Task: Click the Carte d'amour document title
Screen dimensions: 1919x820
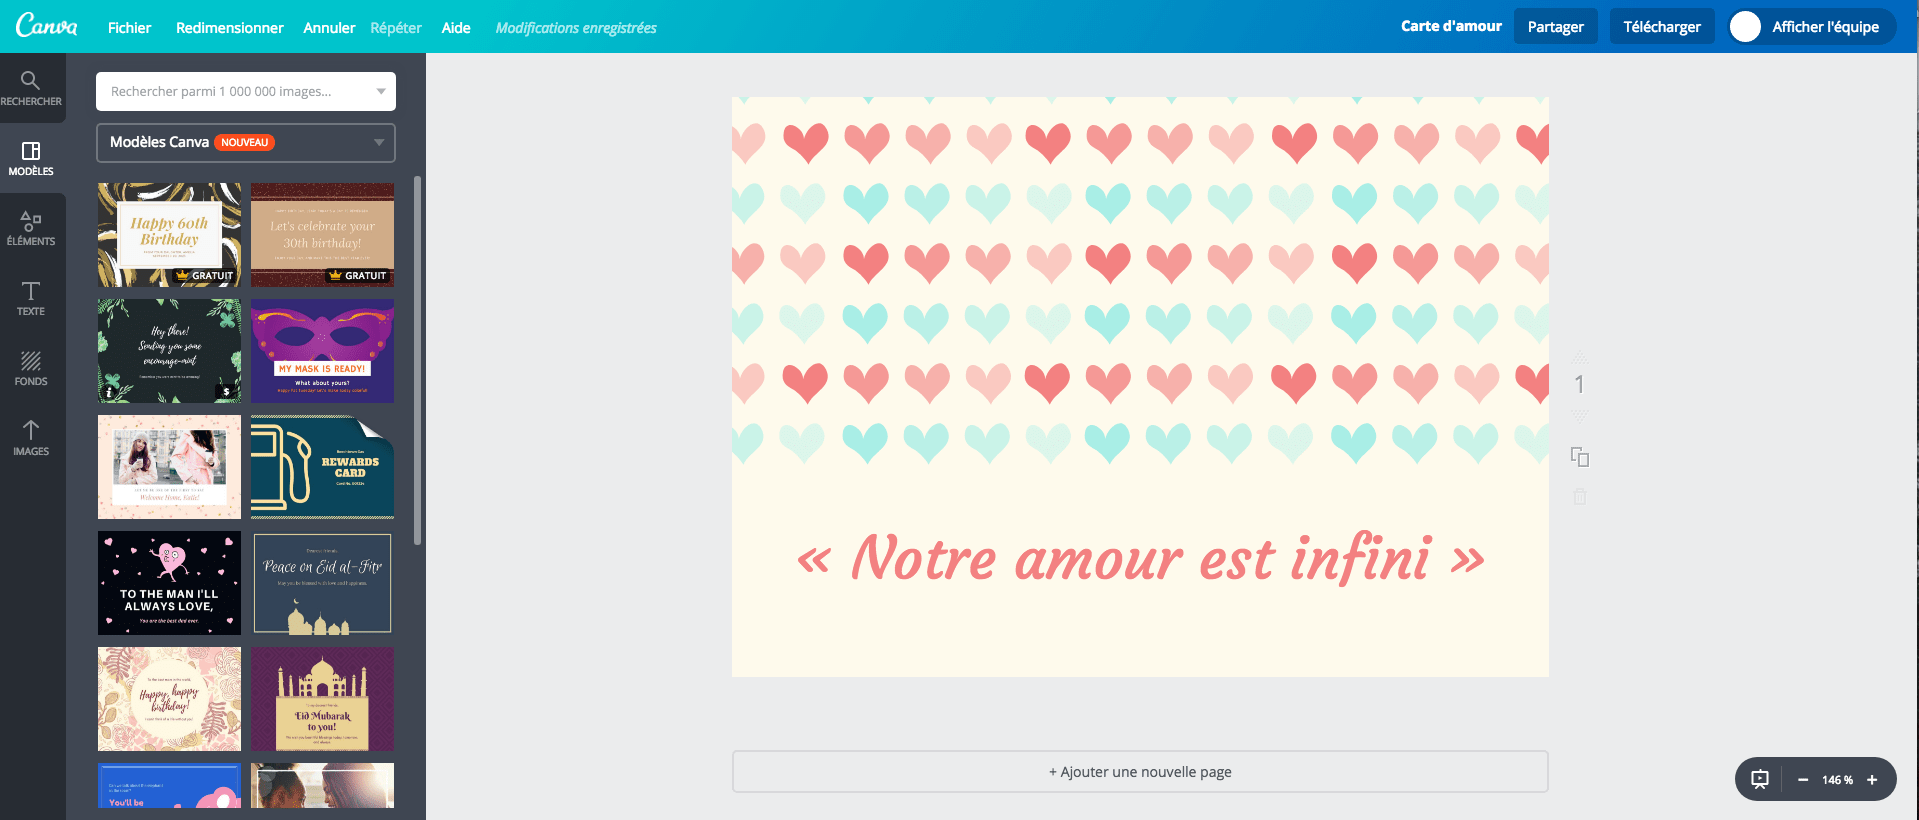Action: [1451, 26]
